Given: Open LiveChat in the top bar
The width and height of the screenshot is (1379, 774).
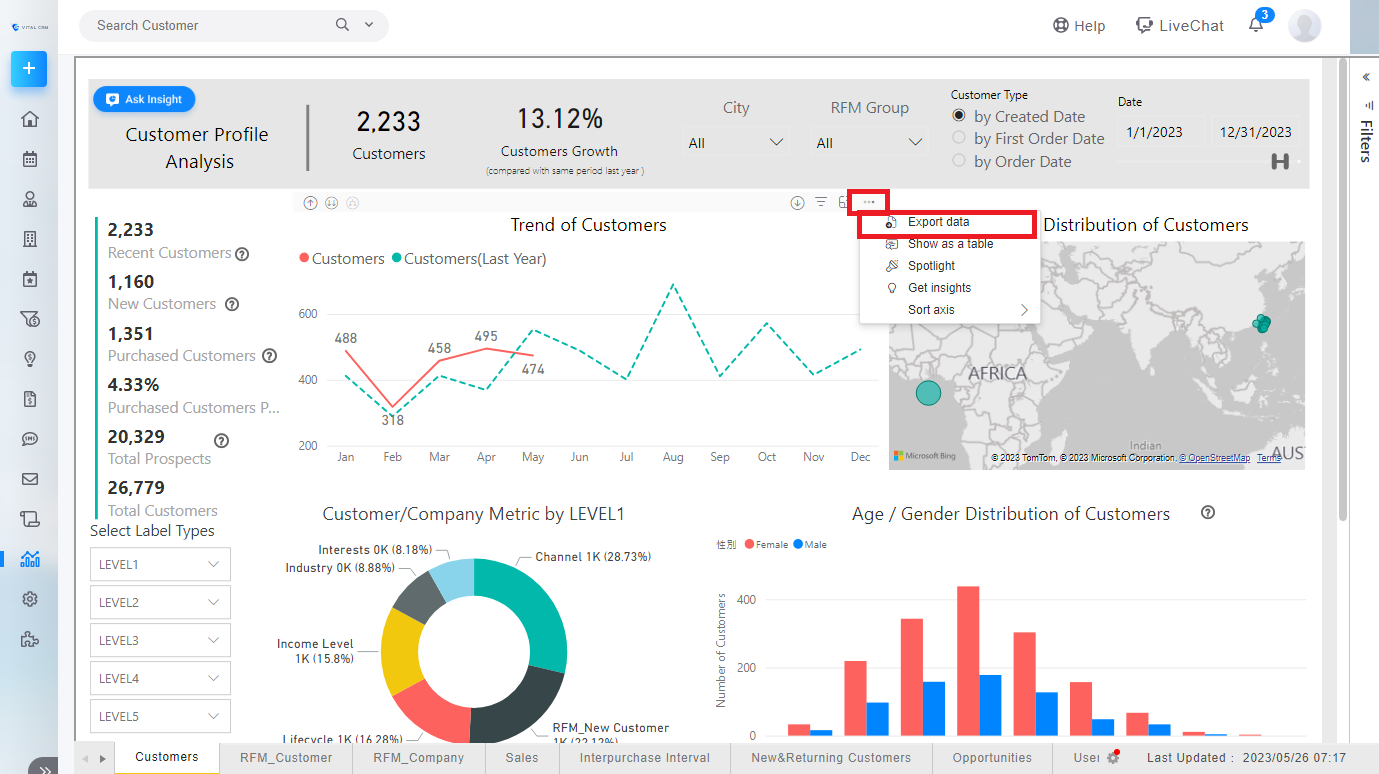Looking at the screenshot, I should (x=1180, y=26).
